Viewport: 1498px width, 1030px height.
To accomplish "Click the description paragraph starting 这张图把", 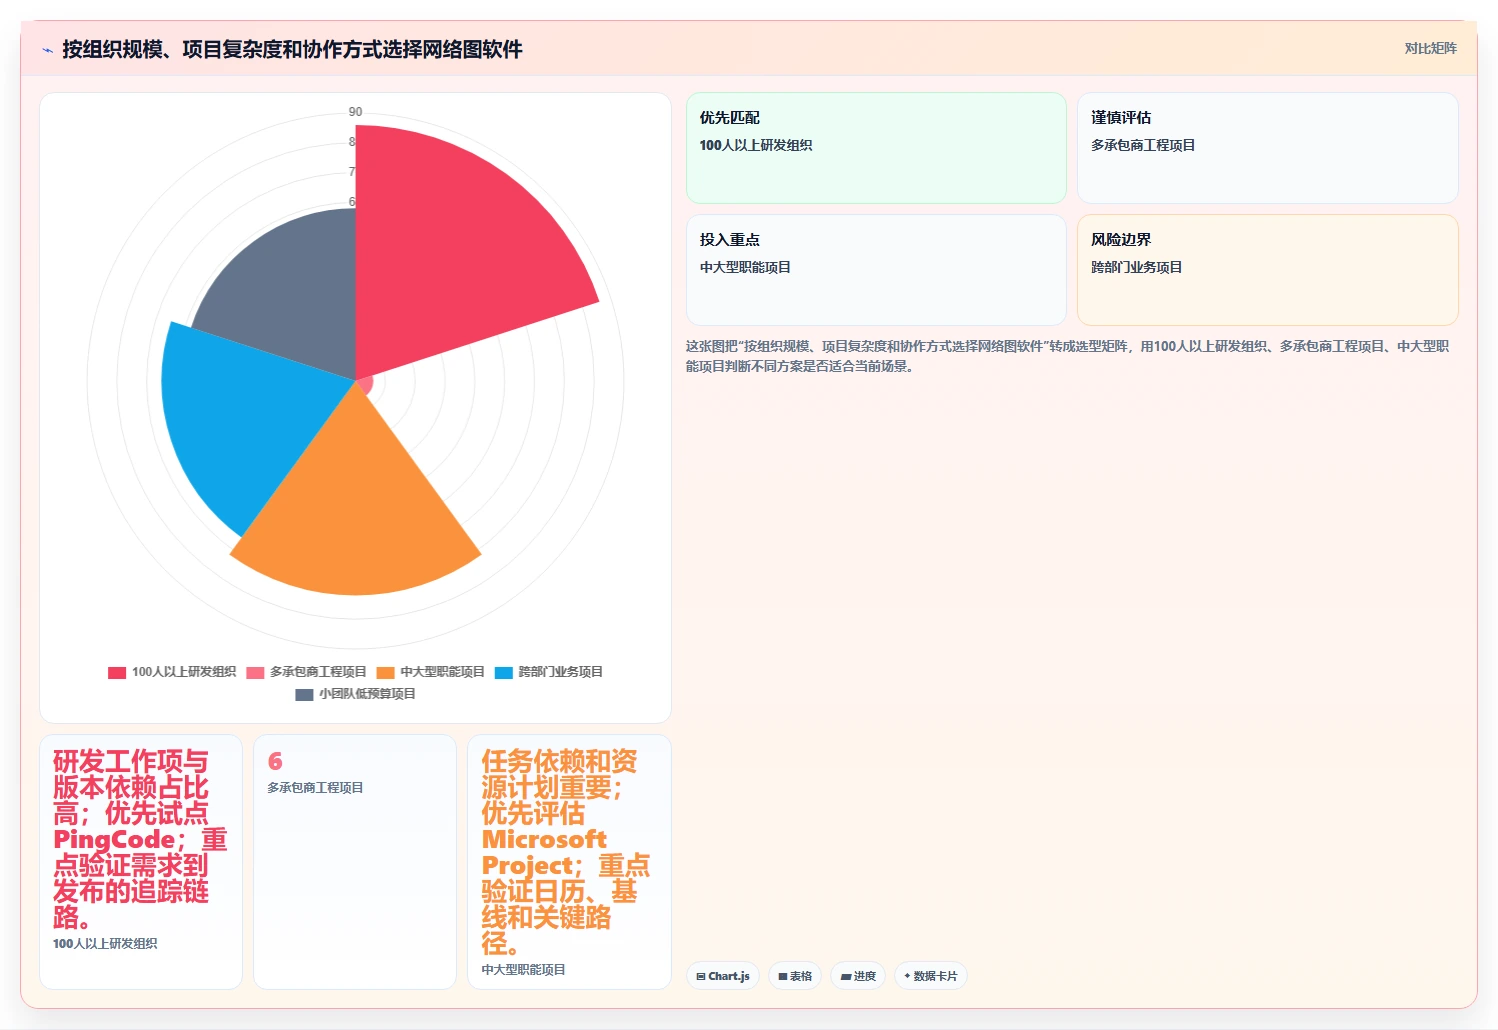I will tap(1067, 356).
